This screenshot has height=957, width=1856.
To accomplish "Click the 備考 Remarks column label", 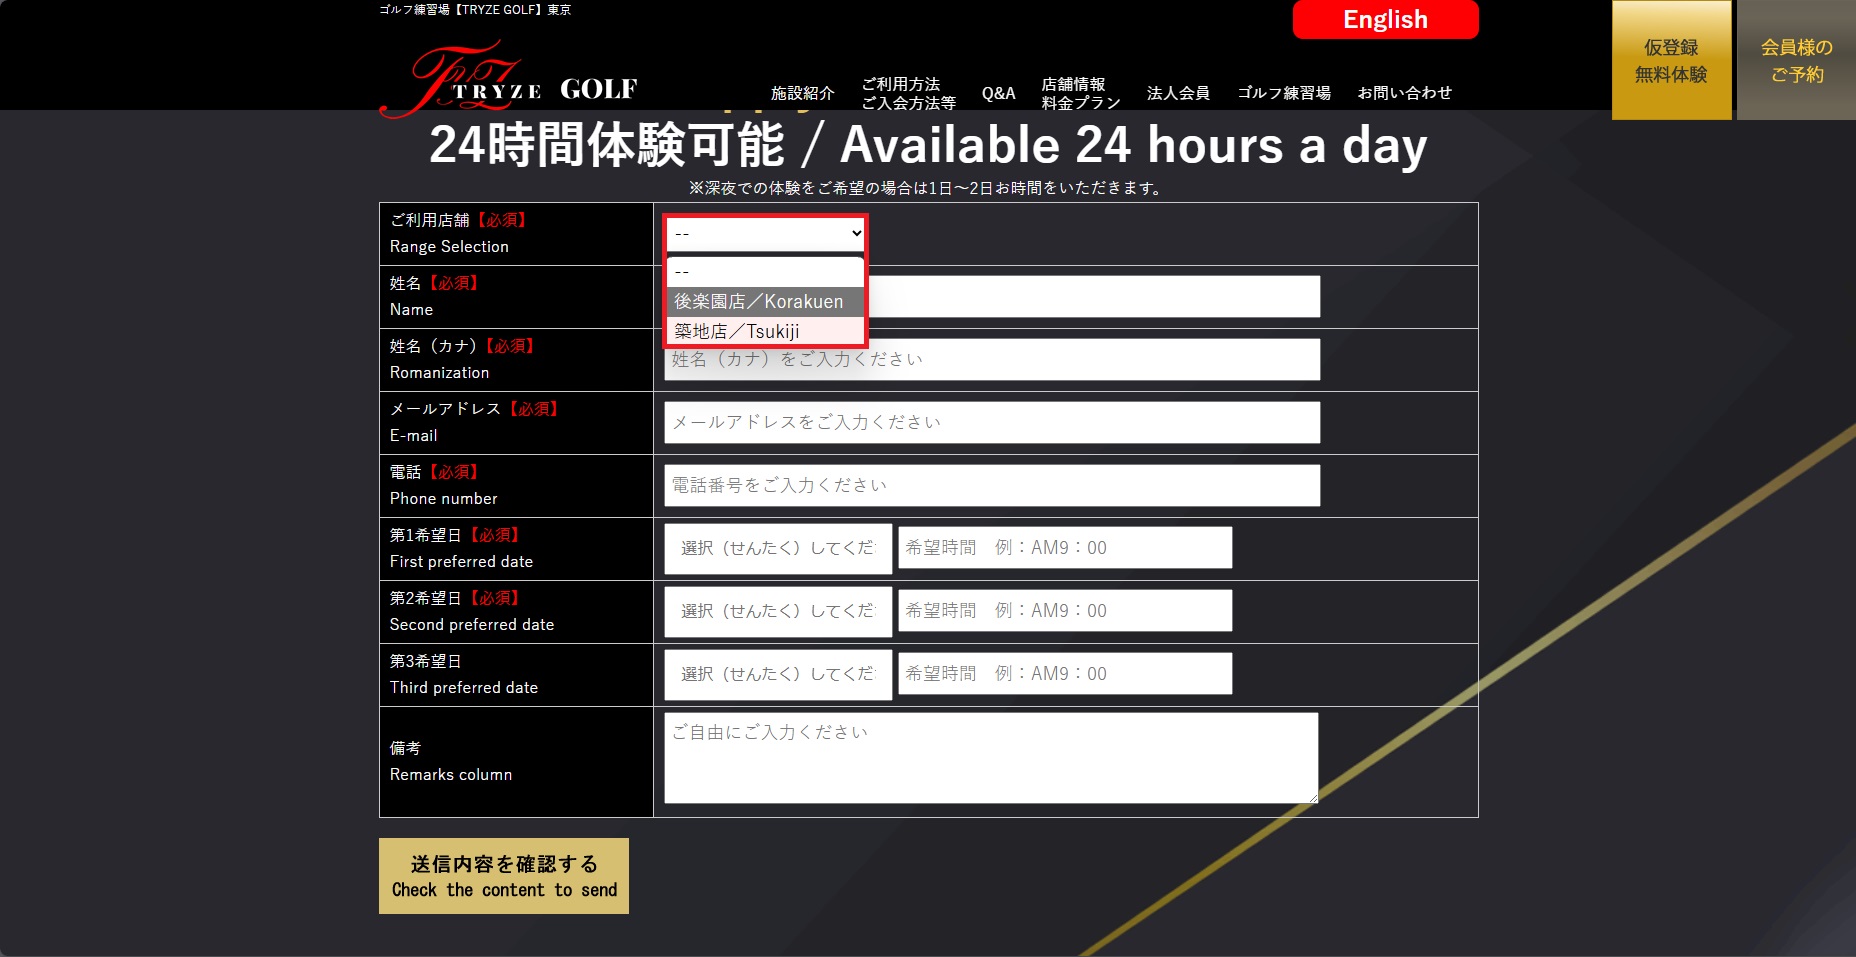I will [451, 762].
